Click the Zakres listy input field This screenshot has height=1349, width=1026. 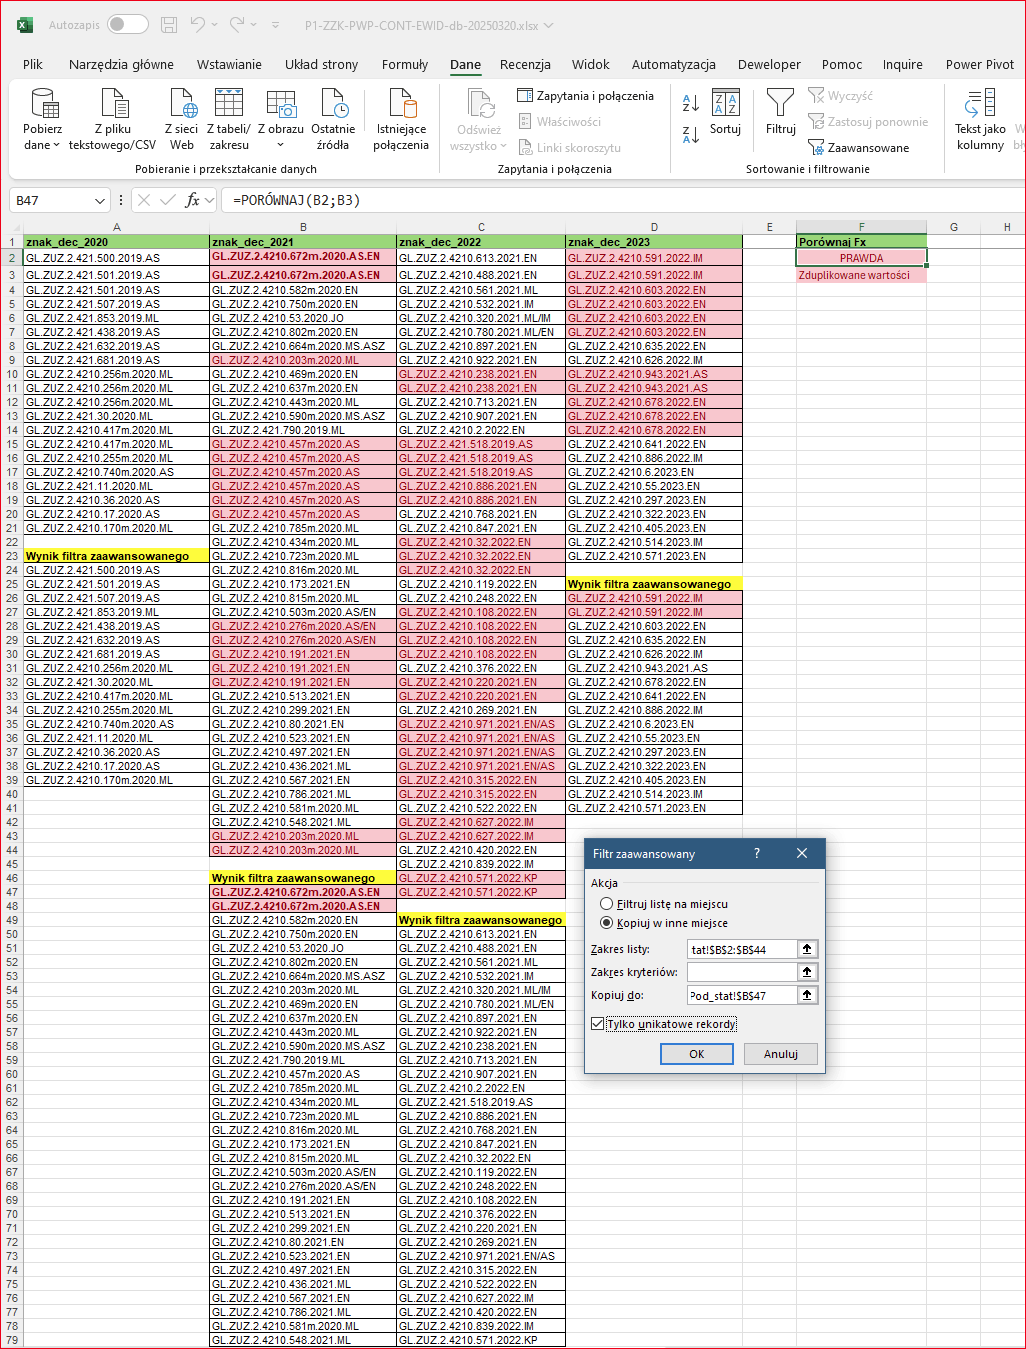click(x=742, y=949)
